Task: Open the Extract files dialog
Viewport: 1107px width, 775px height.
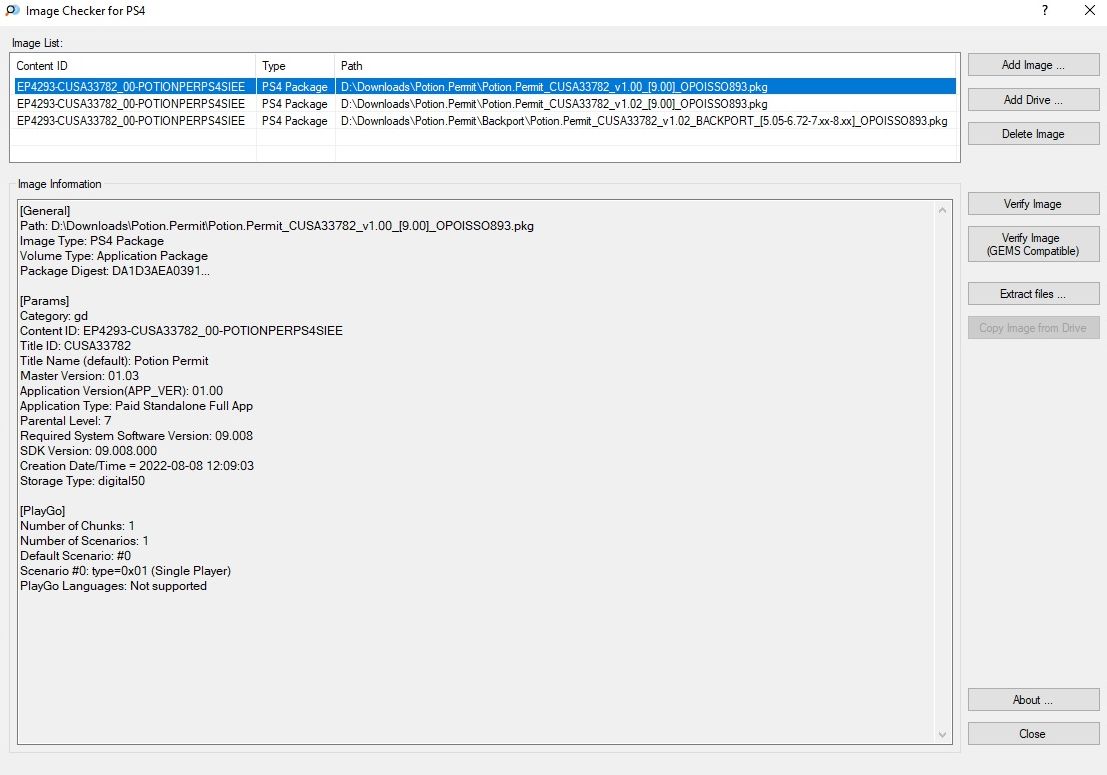Action: (x=1033, y=294)
